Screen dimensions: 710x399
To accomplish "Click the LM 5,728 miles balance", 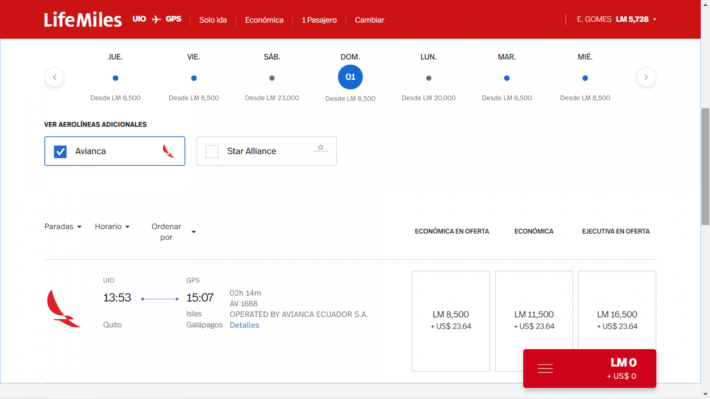I will [632, 19].
